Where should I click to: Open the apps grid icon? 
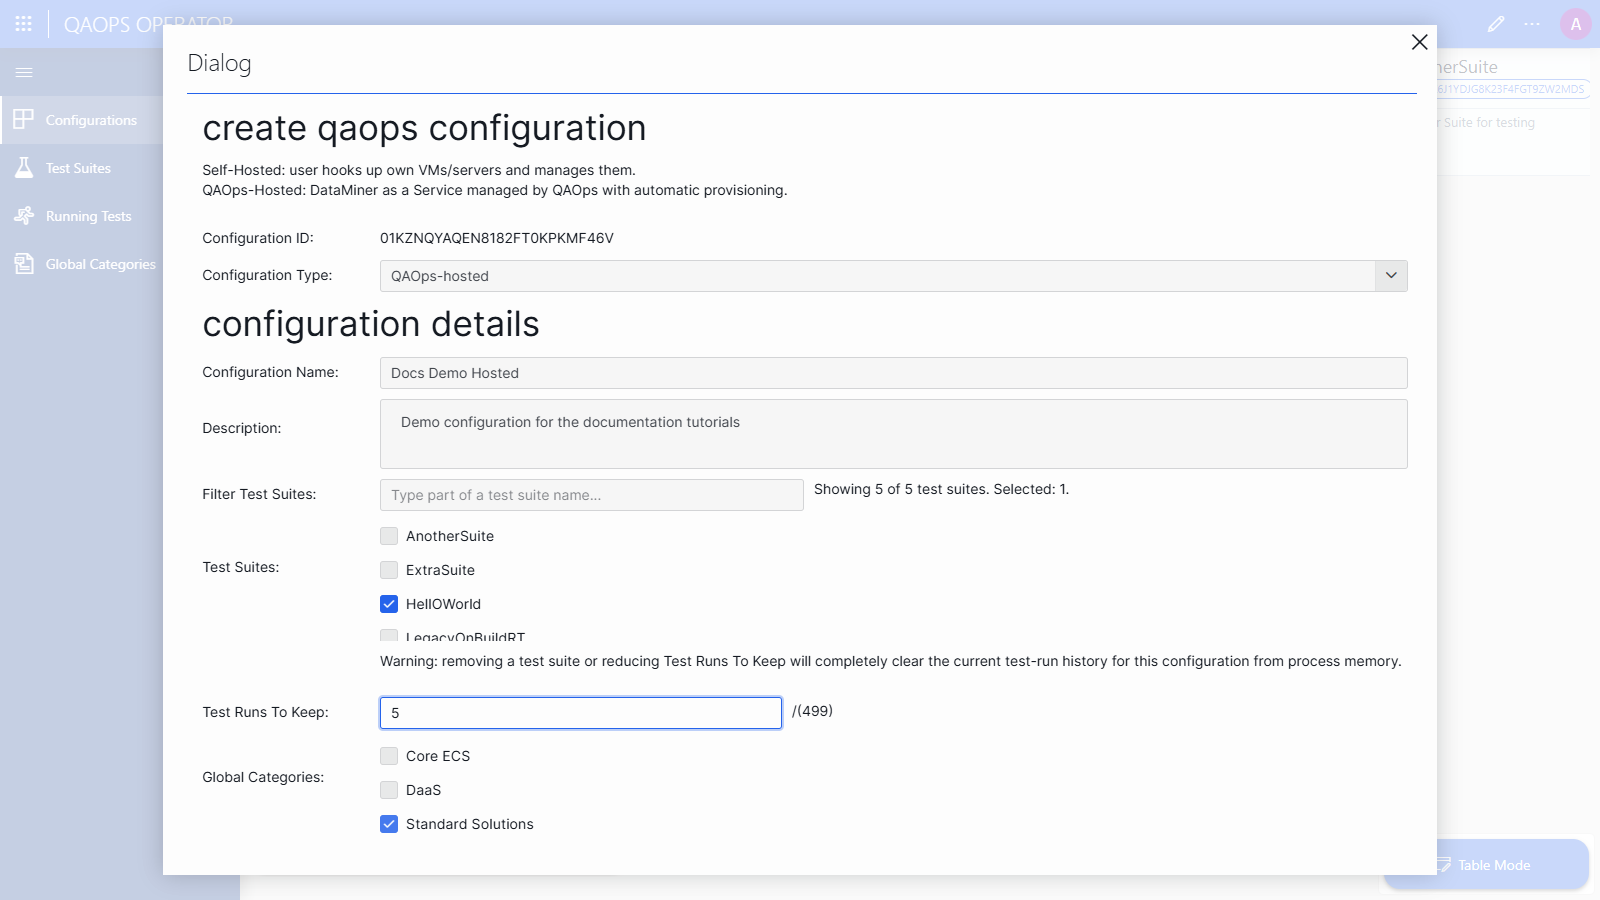pos(24,23)
